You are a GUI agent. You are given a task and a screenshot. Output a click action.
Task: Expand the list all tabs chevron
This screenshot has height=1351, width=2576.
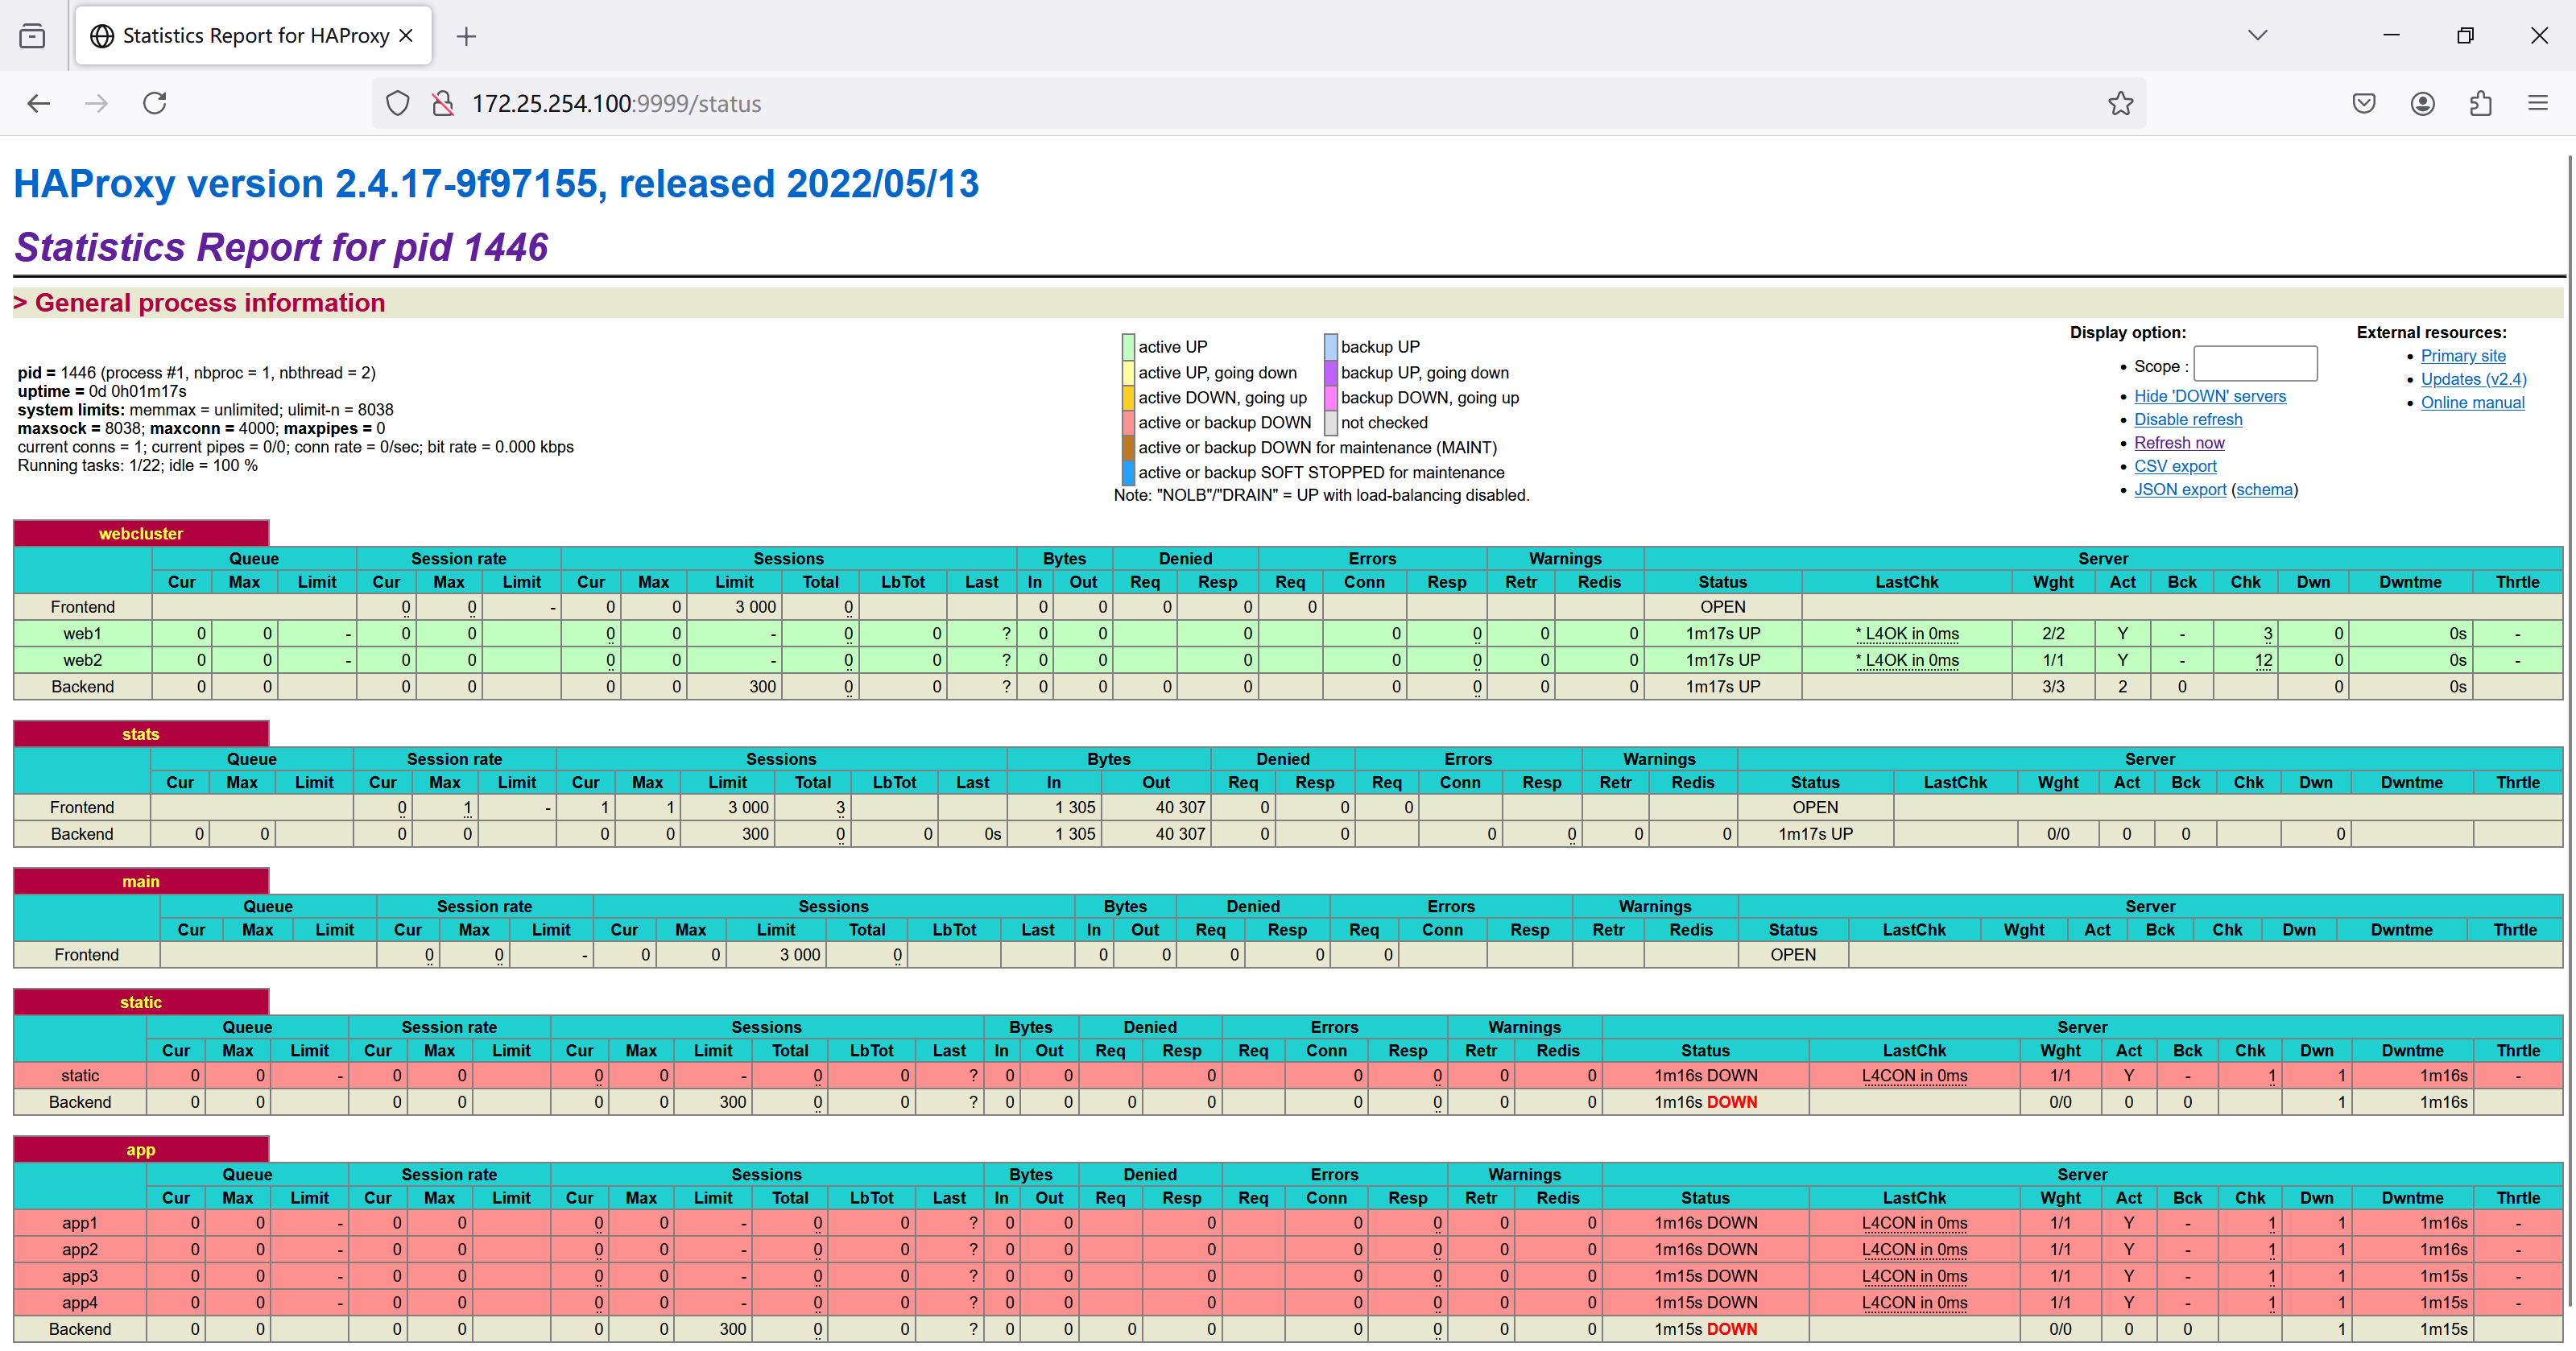pos(2257,35)
